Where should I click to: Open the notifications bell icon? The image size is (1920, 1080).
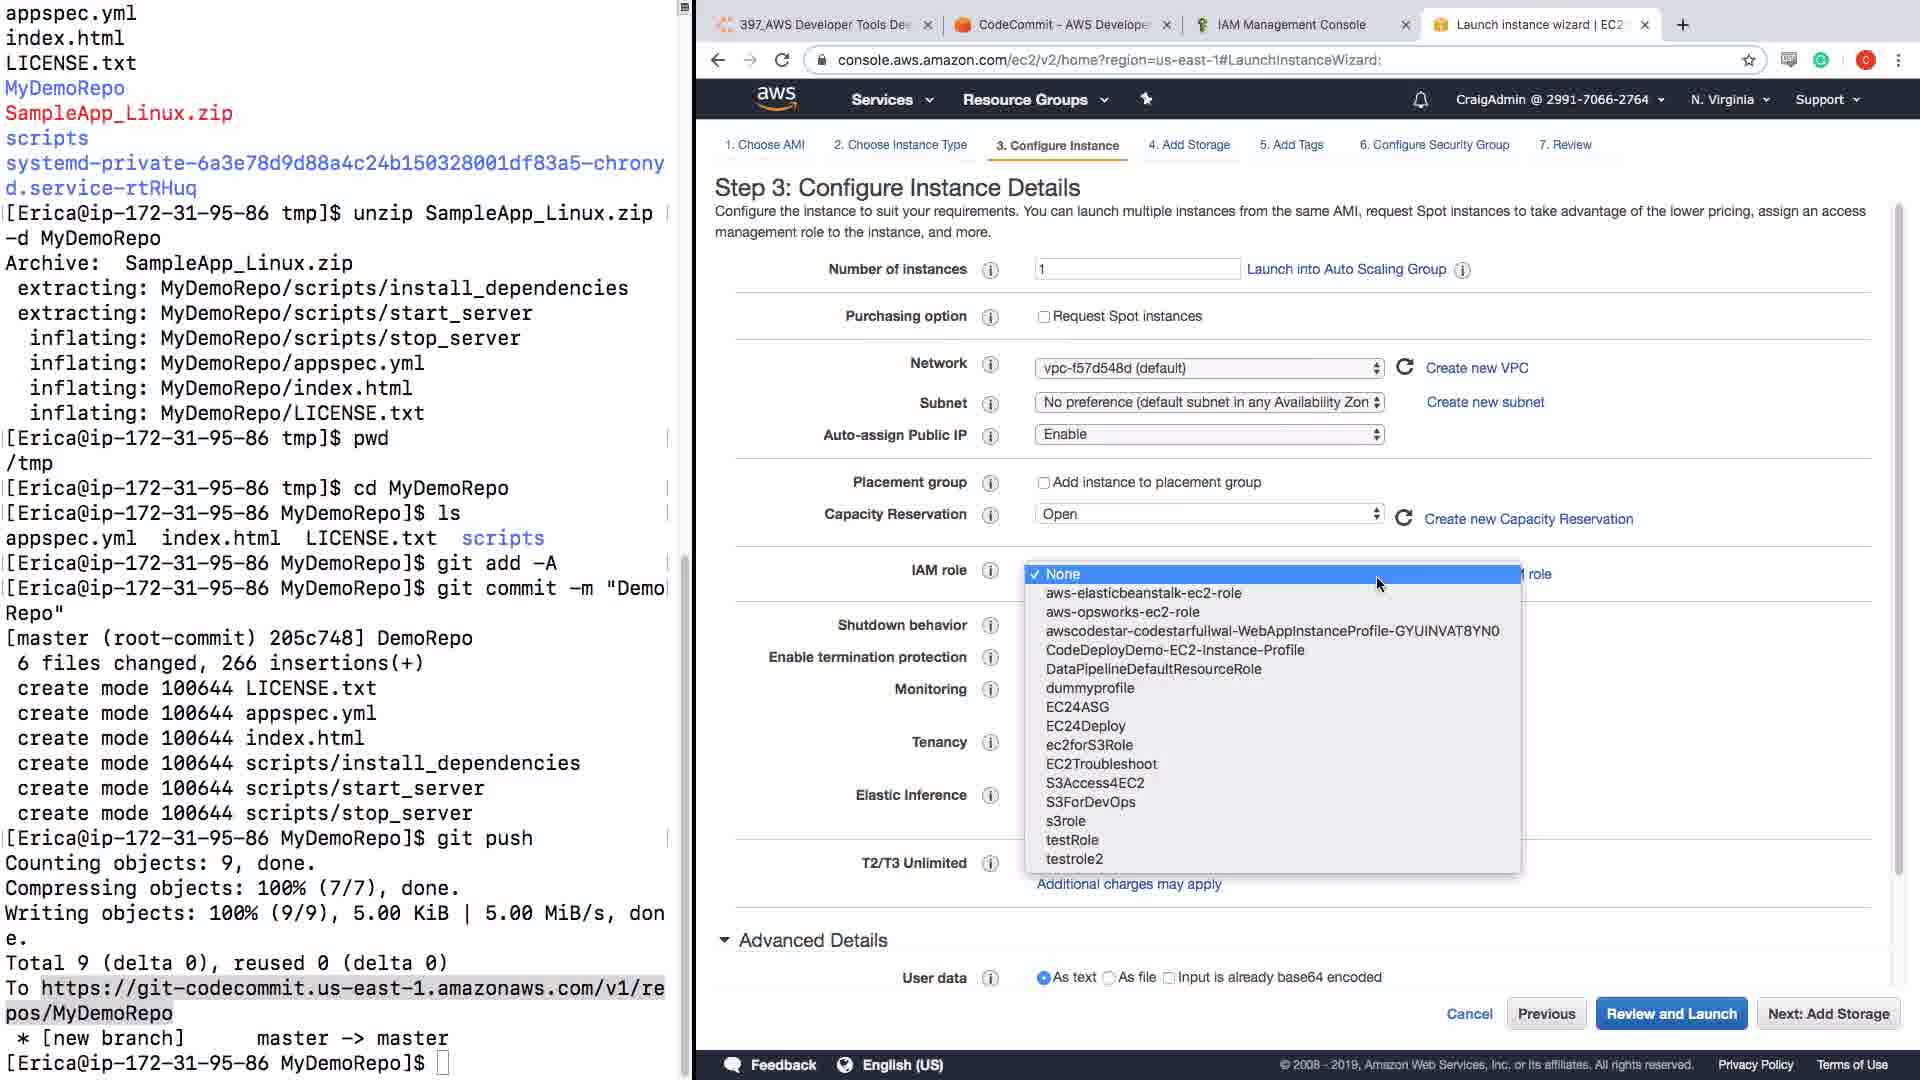1420,100
